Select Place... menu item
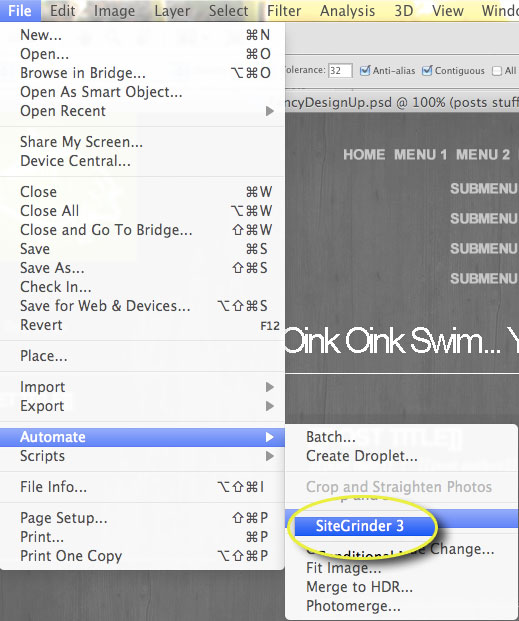This screenshot has width=519, height=621. [x=142, y=356]
